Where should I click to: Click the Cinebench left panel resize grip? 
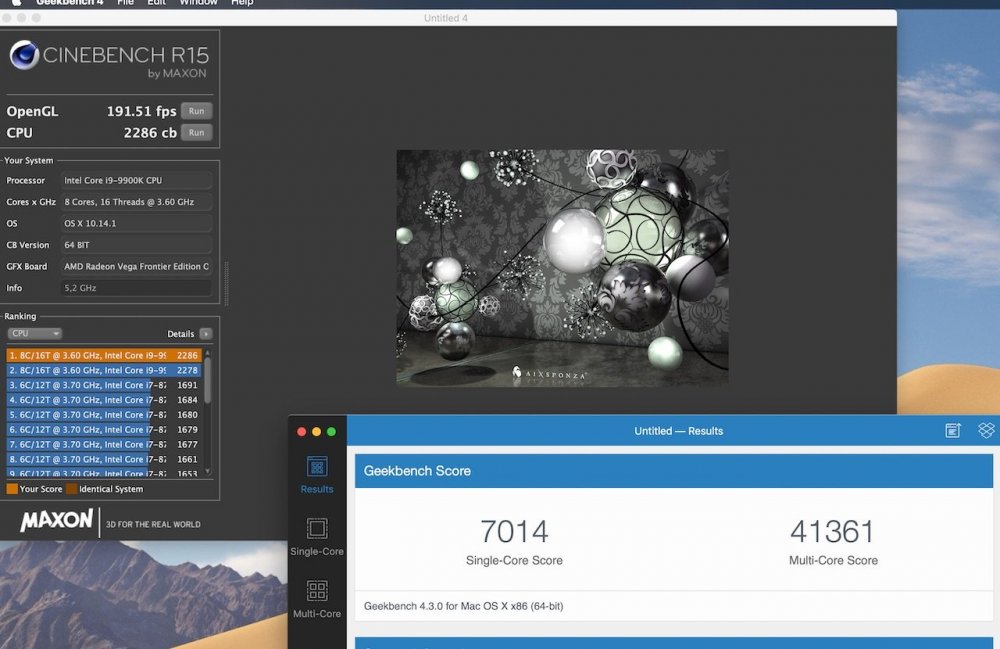[226, 284]
